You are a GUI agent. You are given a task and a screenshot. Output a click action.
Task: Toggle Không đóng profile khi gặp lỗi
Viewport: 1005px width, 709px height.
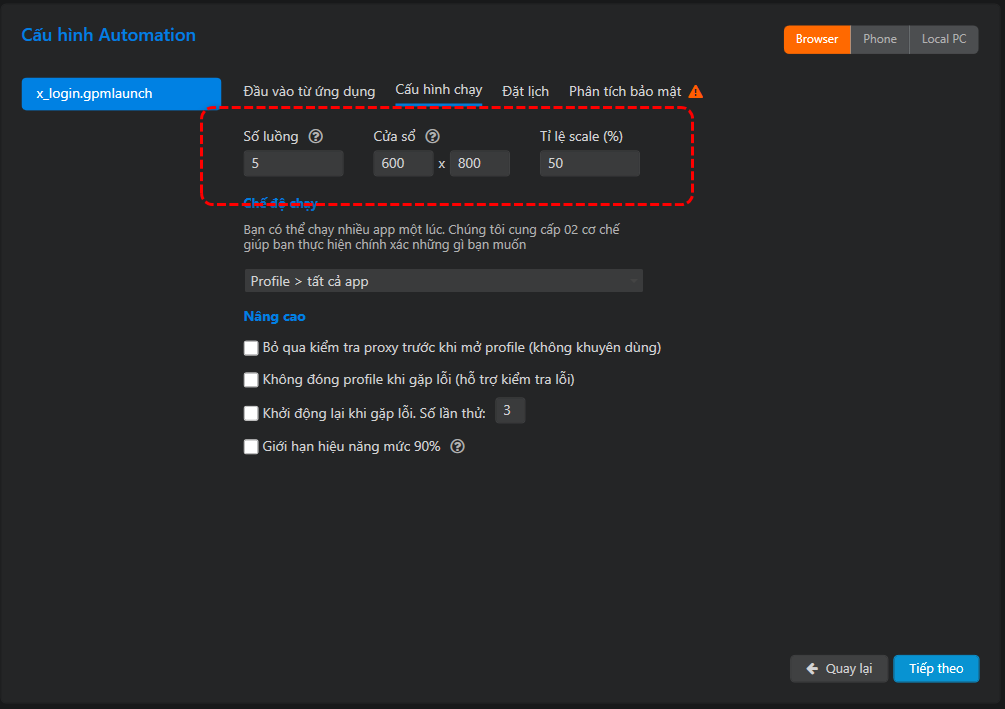(x=251, y=380)
